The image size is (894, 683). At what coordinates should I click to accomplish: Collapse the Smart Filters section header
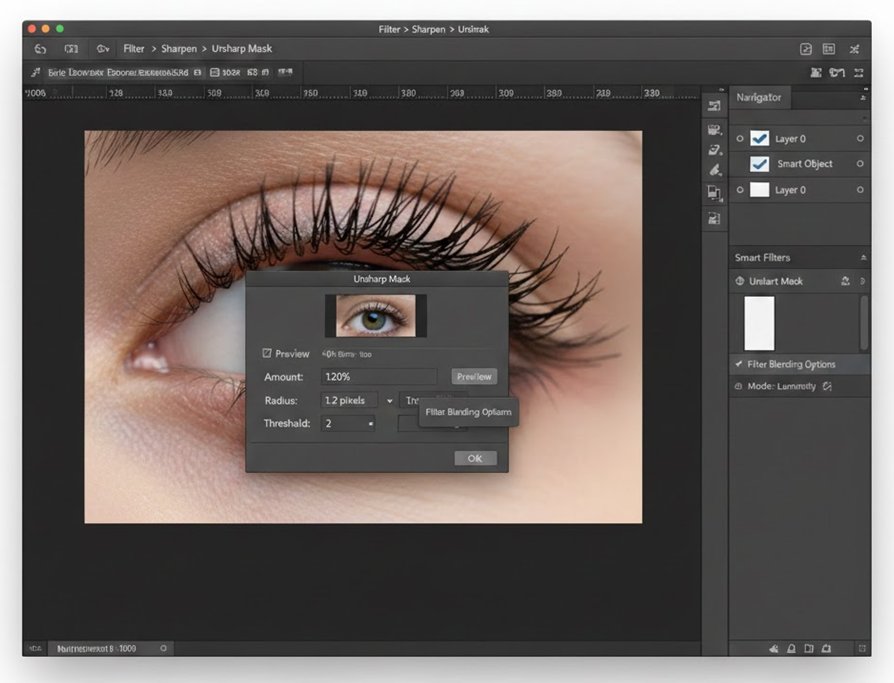[x=864, y=257]
